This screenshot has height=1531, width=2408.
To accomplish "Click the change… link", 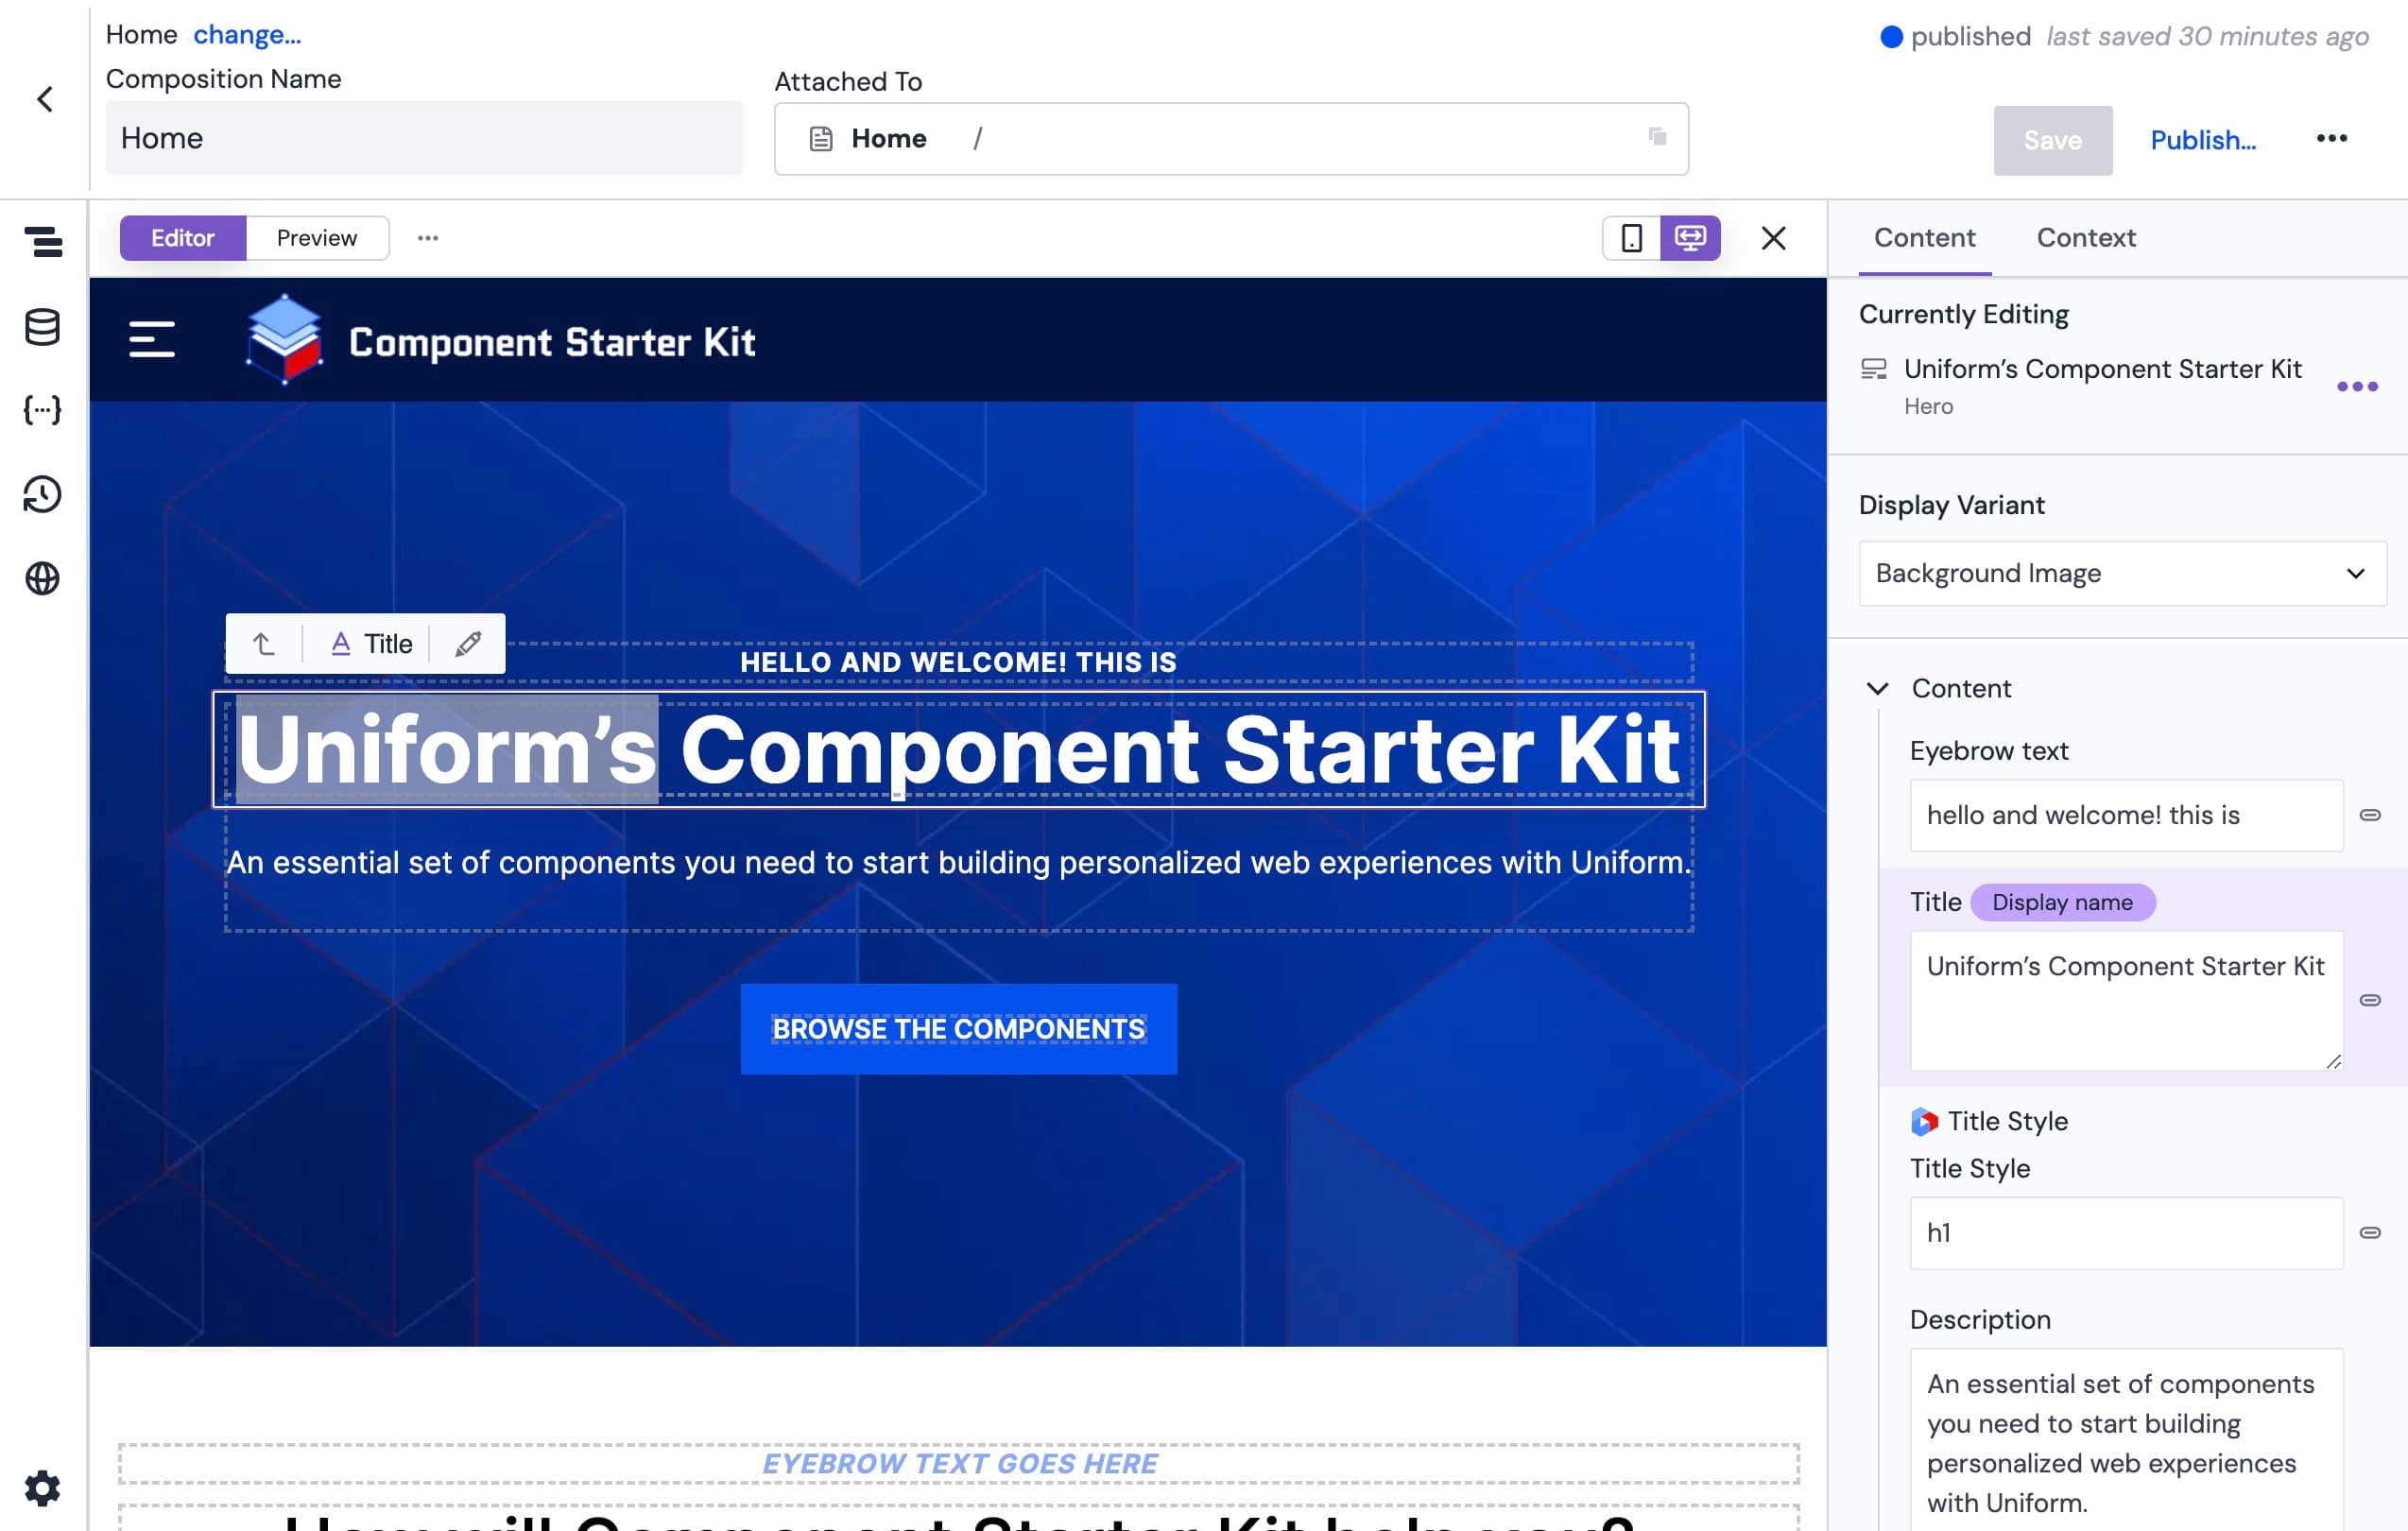I will 247,35.
